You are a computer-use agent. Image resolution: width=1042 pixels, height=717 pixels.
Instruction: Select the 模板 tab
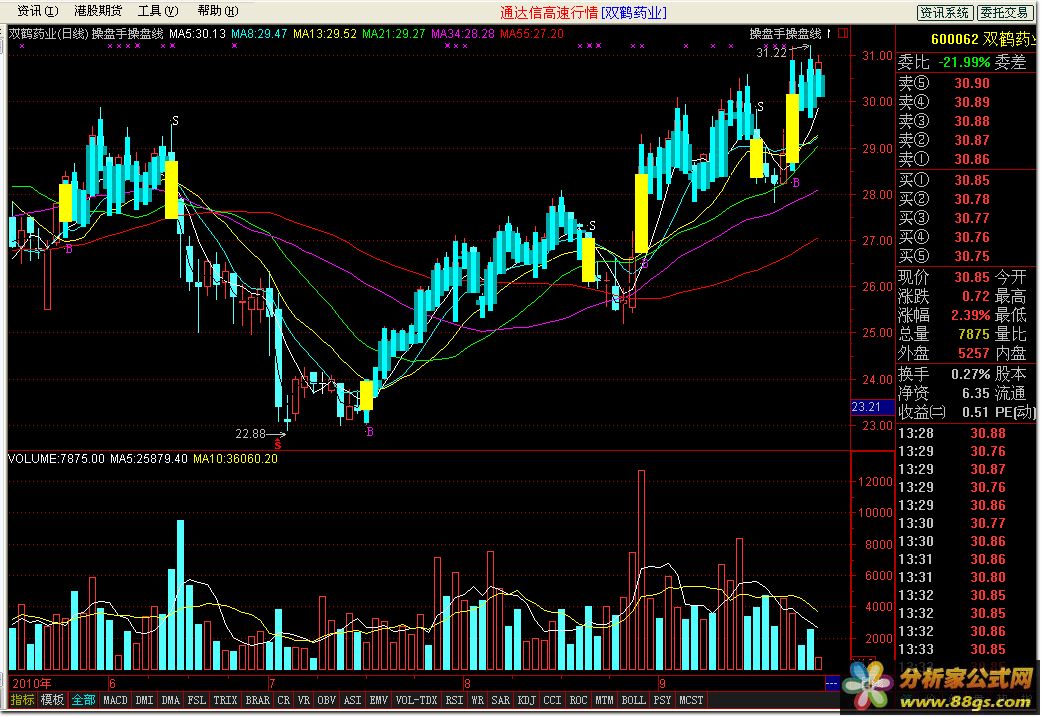pos(52,700)
